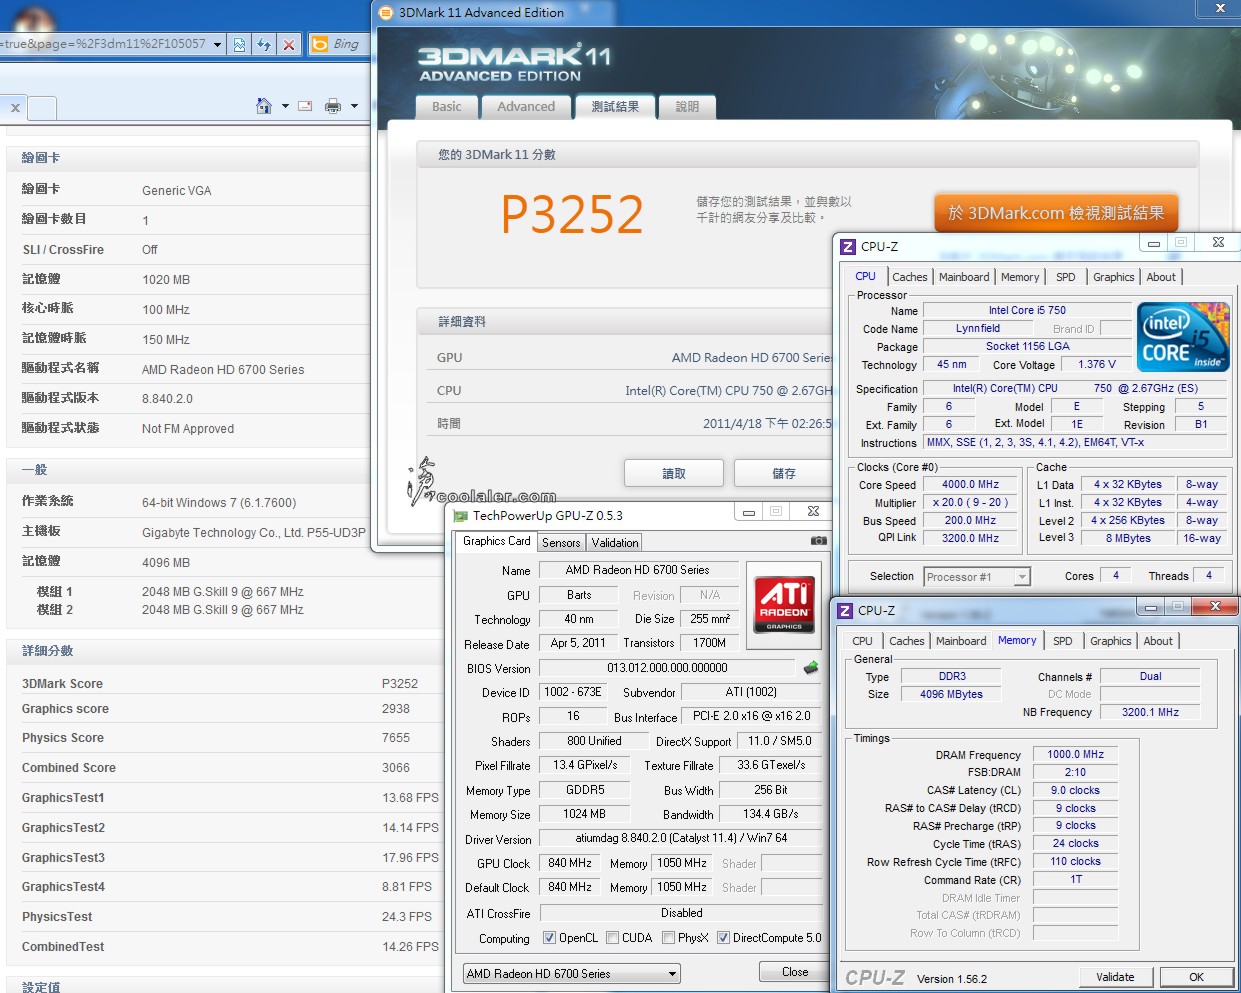The width and height of the screenshot is (1241, 993).
Task: Select the 說明 tab in 3DMark 11
Action: pos(687,107)
